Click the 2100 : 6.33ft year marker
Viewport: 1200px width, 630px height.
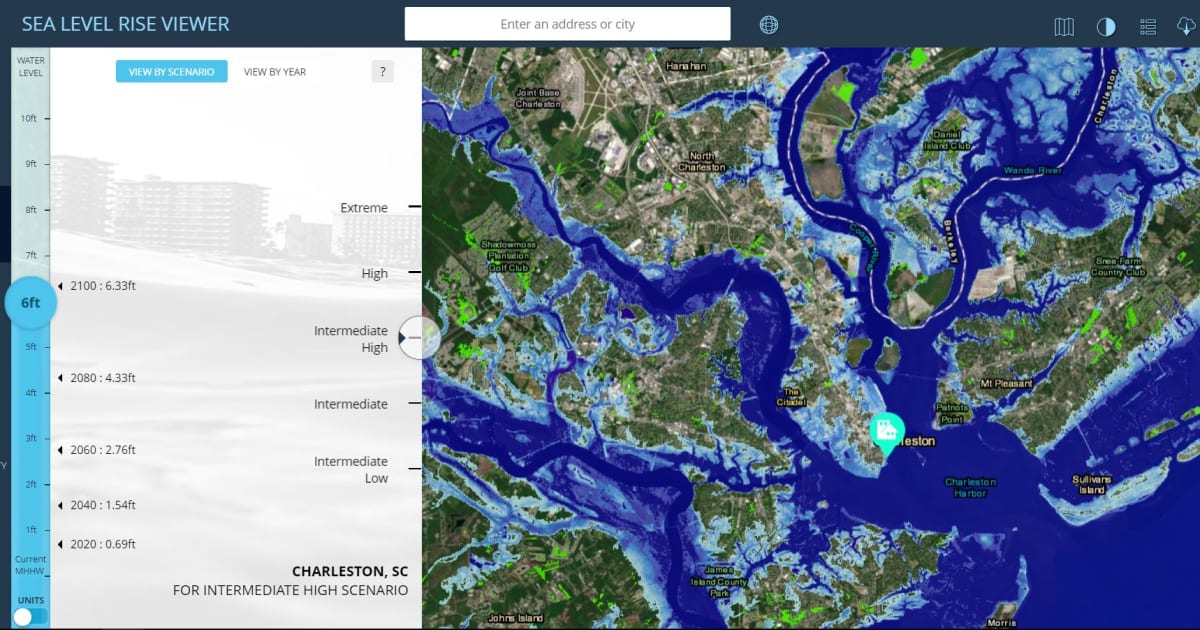tap(98, 285)
